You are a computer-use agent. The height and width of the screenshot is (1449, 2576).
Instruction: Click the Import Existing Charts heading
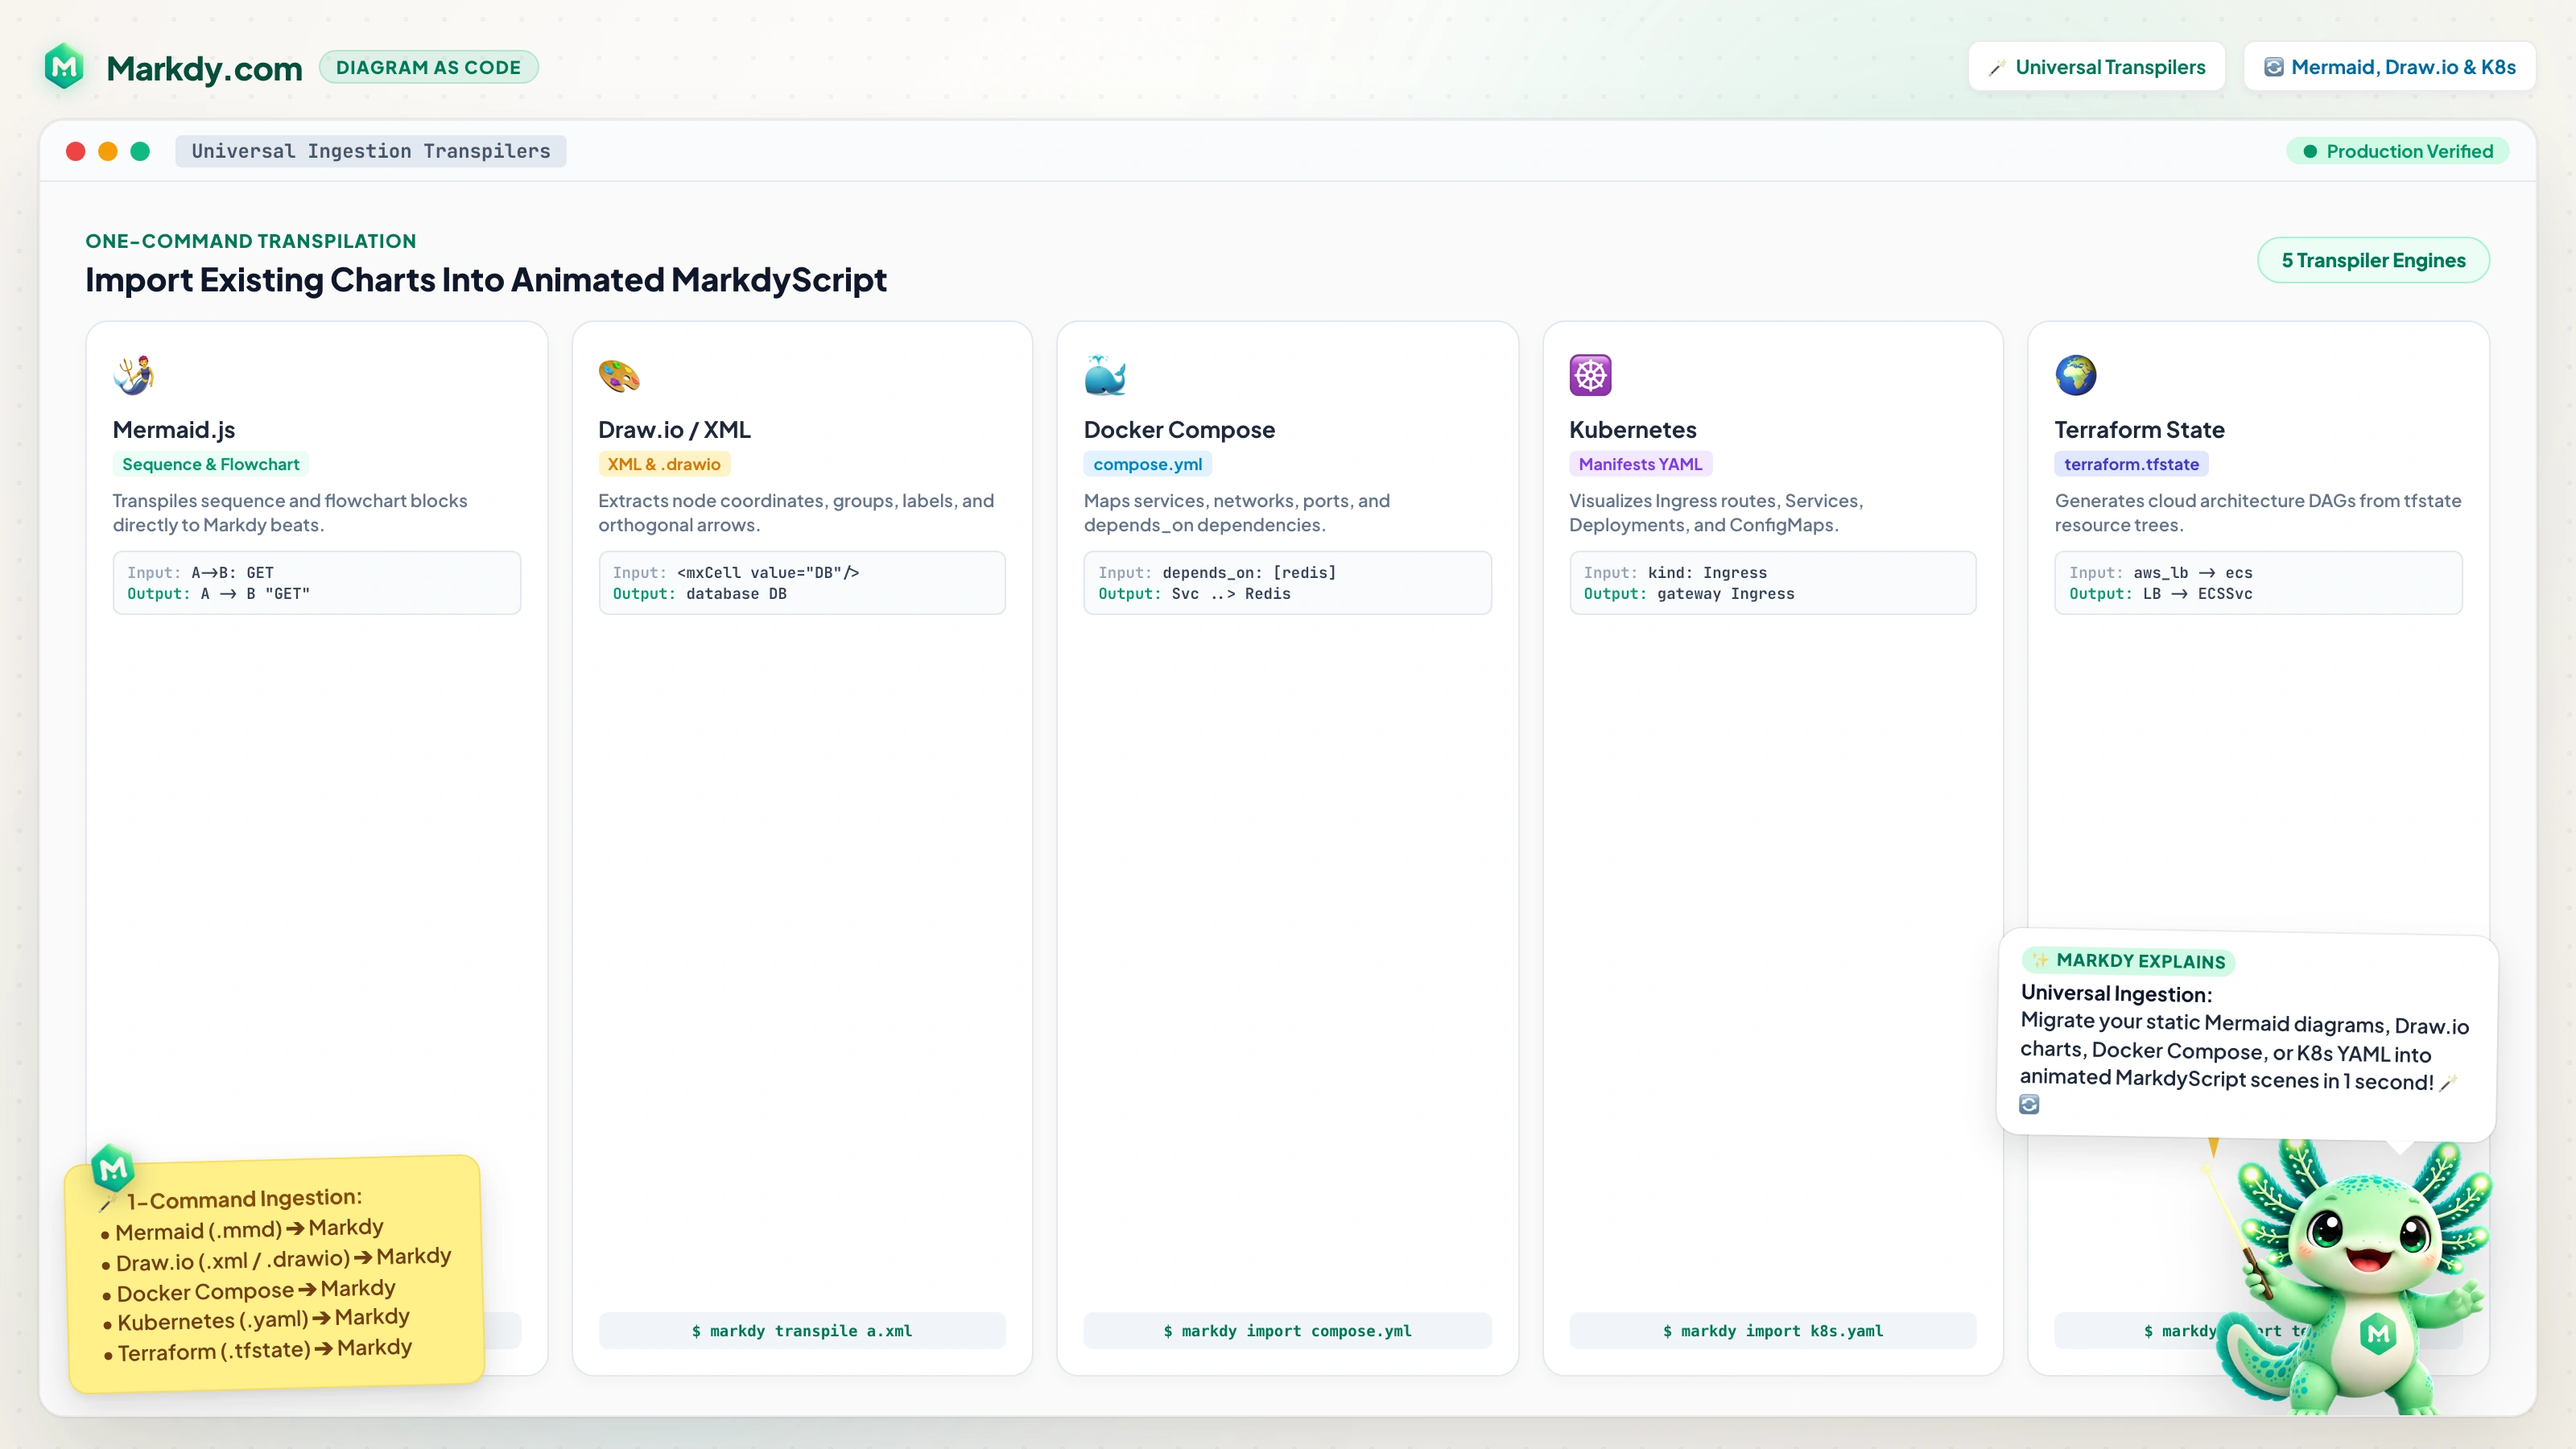tap(486, 280)
